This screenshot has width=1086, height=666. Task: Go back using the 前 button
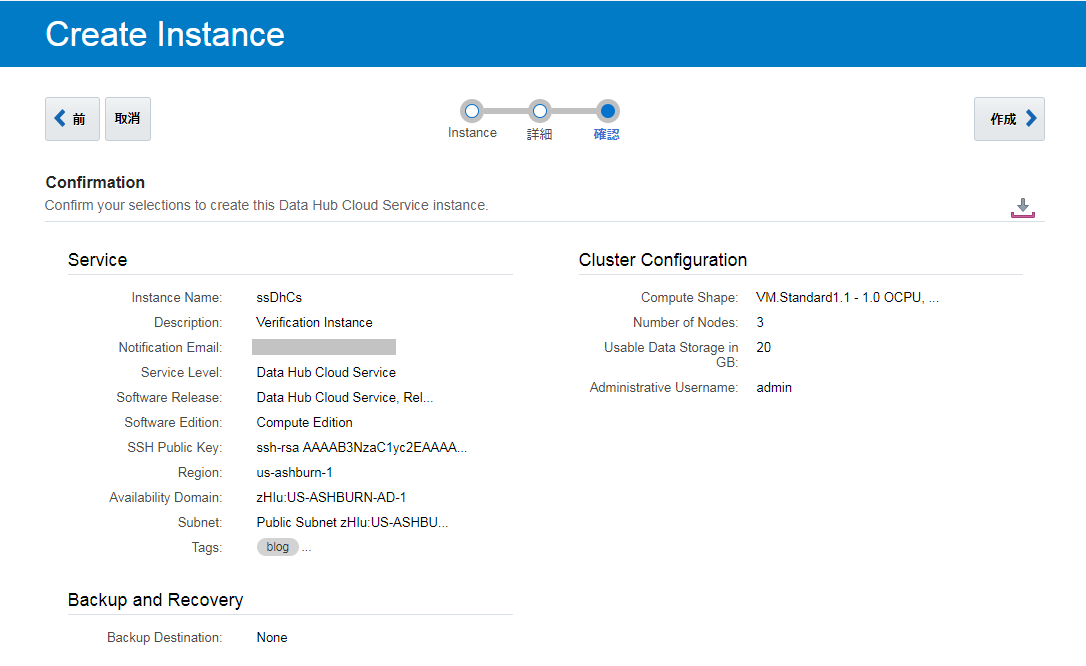pos(73,119)
